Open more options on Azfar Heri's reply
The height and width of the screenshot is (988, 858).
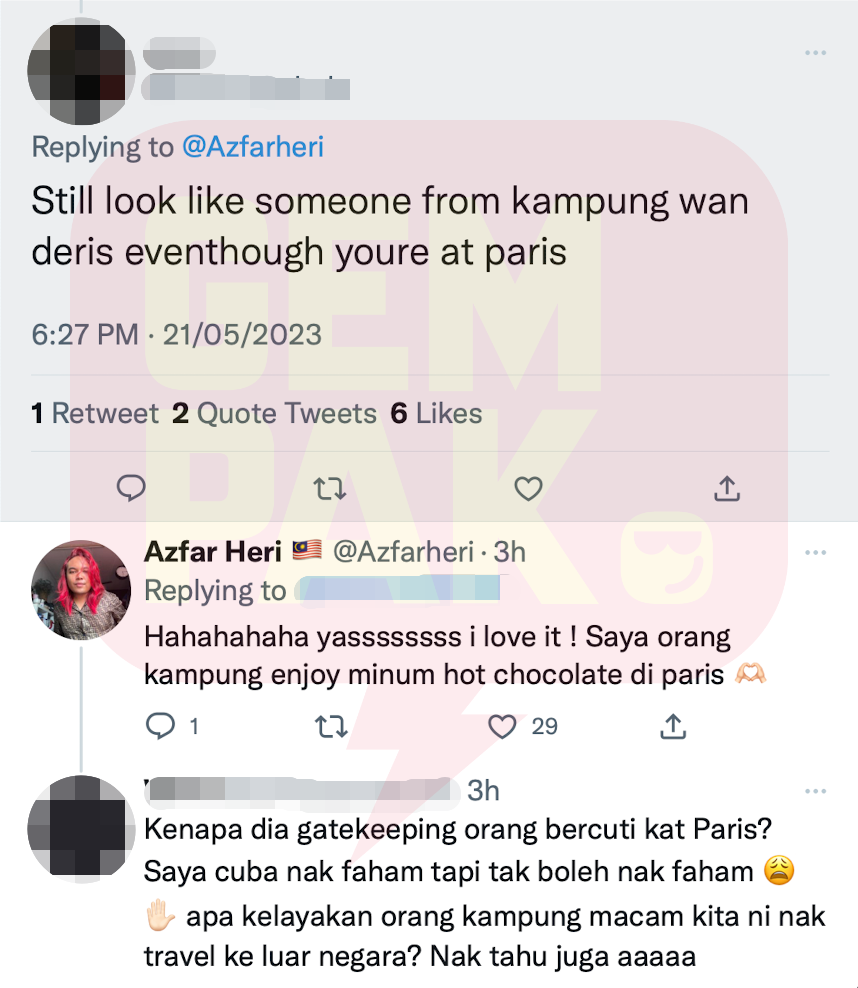click(x=815, y=553)
